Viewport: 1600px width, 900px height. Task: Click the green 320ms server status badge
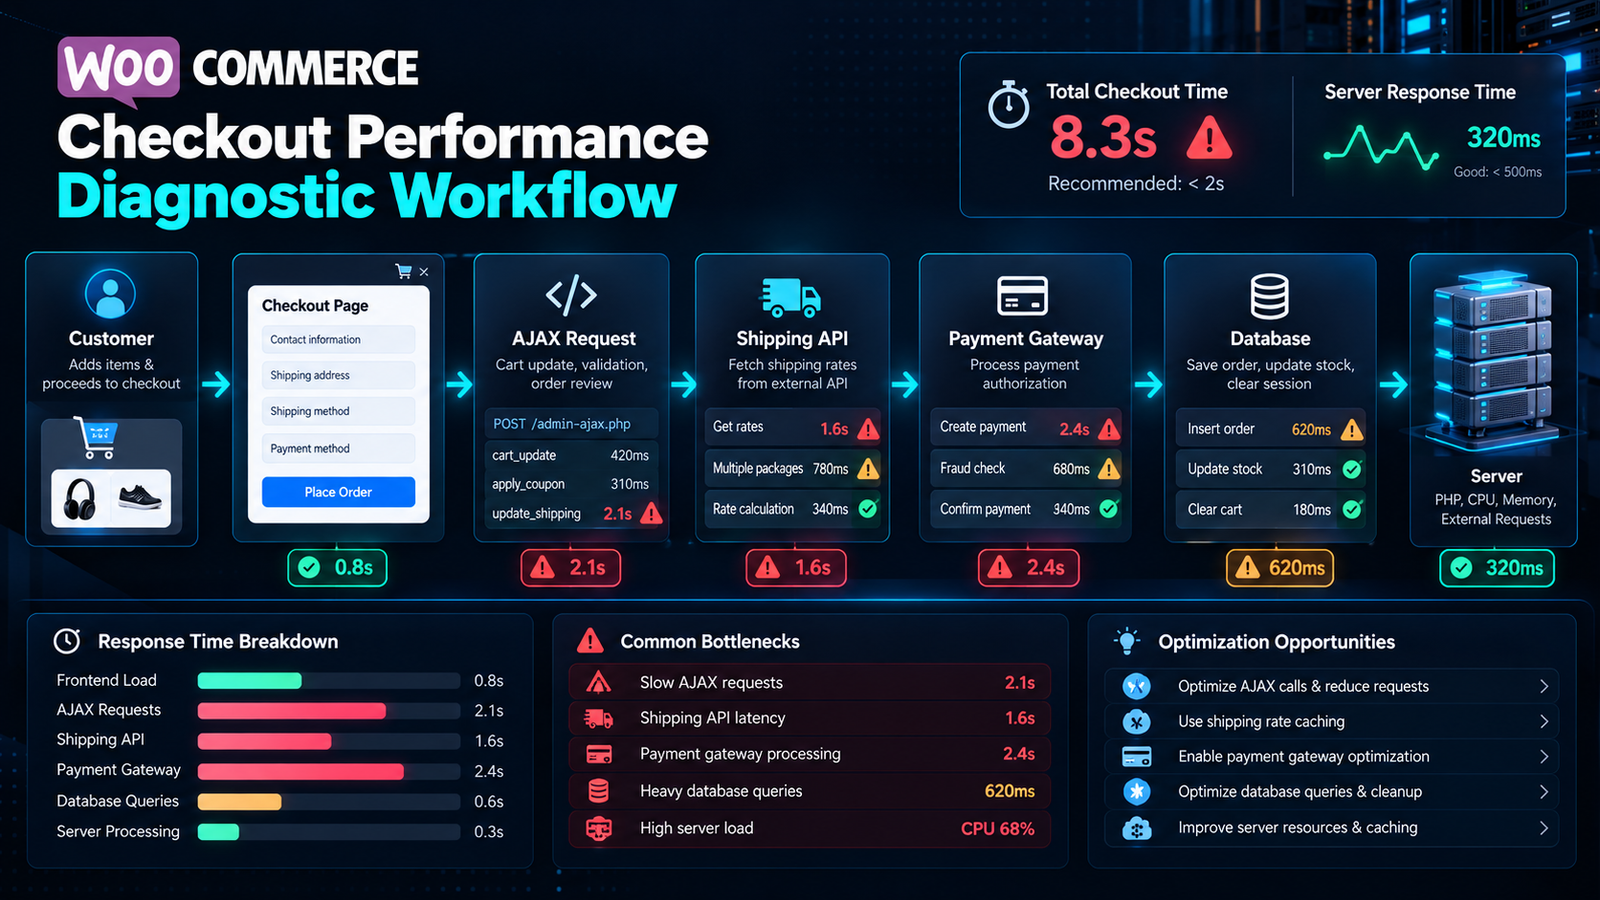(1496, 568)
